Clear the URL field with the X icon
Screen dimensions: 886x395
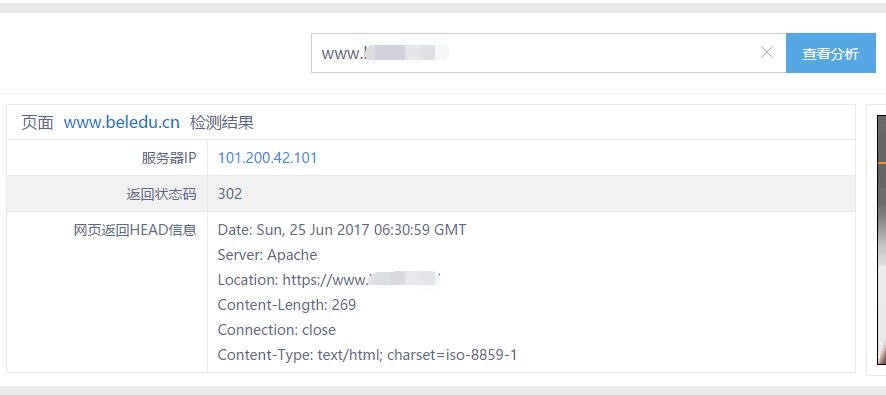[x=766, y=53]
